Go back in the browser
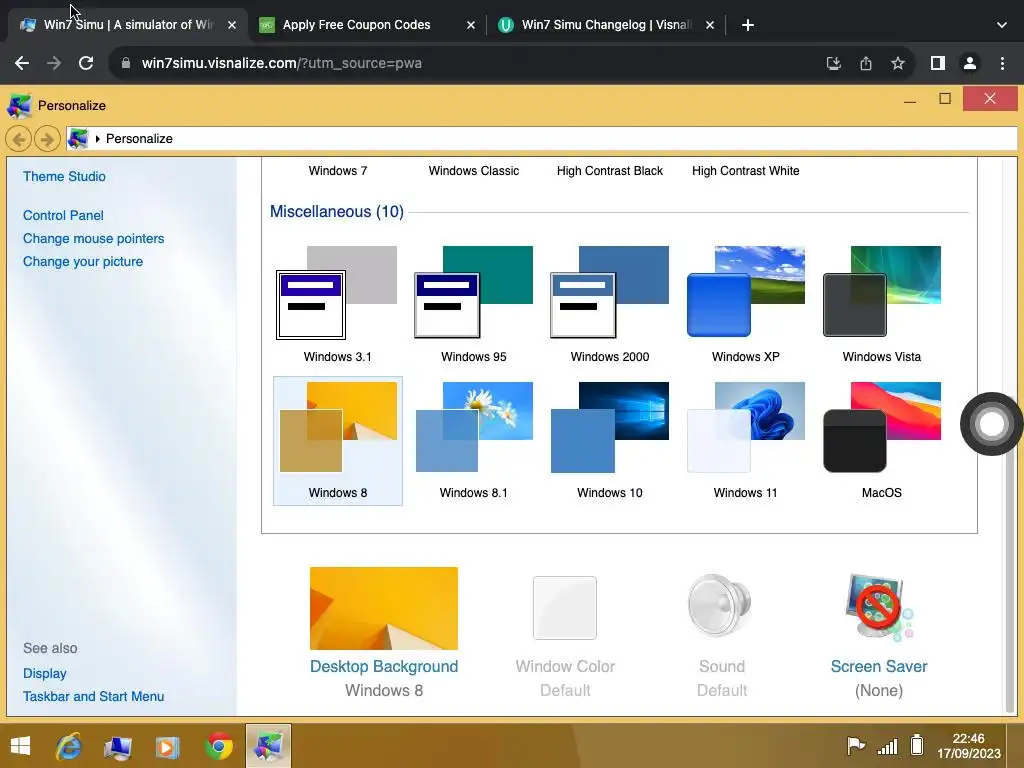The width and height of the screenshot is (1024, 768). coord(22,63)
